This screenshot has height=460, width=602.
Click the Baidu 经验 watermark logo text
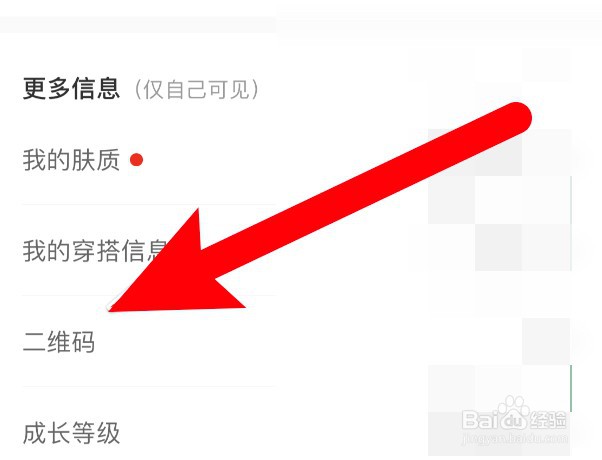pyautogui.click(x=514, y=420)
